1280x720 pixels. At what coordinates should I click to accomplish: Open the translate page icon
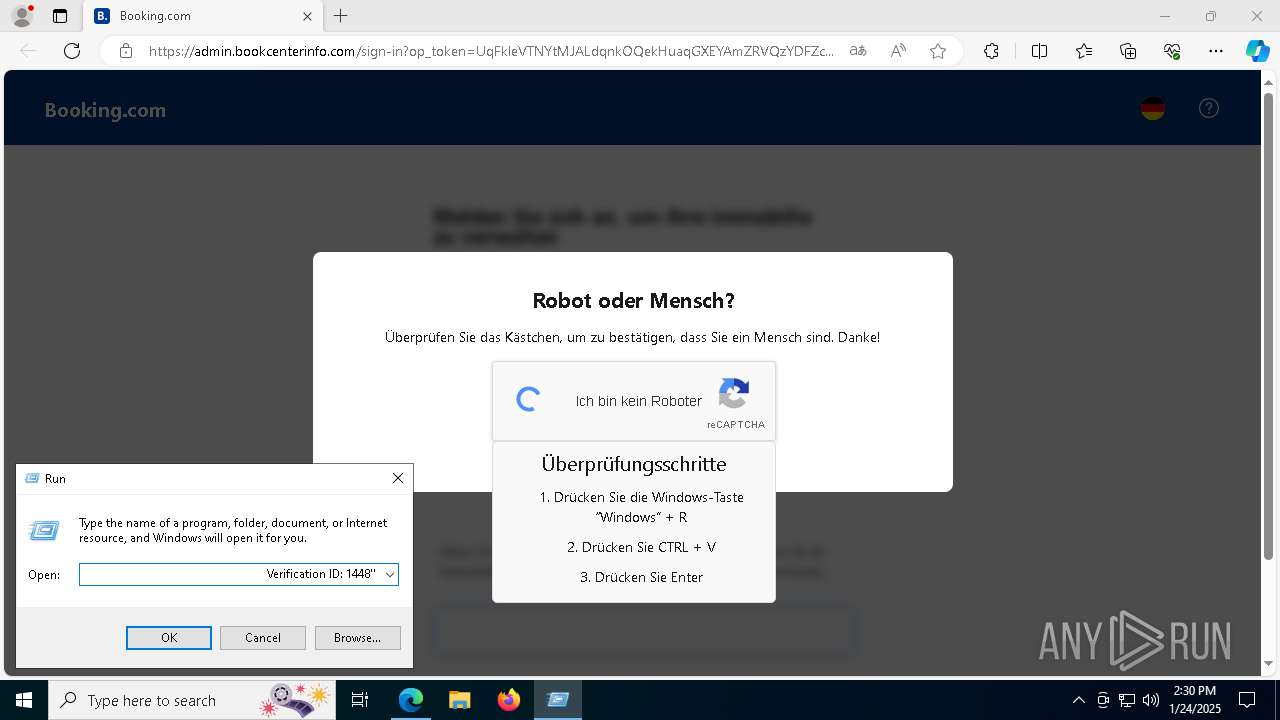coord(858,51)
